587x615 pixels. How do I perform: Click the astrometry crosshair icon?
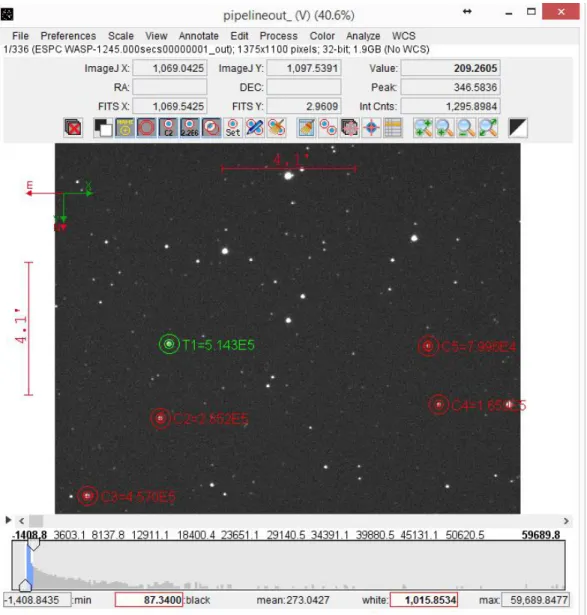coord(371,127)
